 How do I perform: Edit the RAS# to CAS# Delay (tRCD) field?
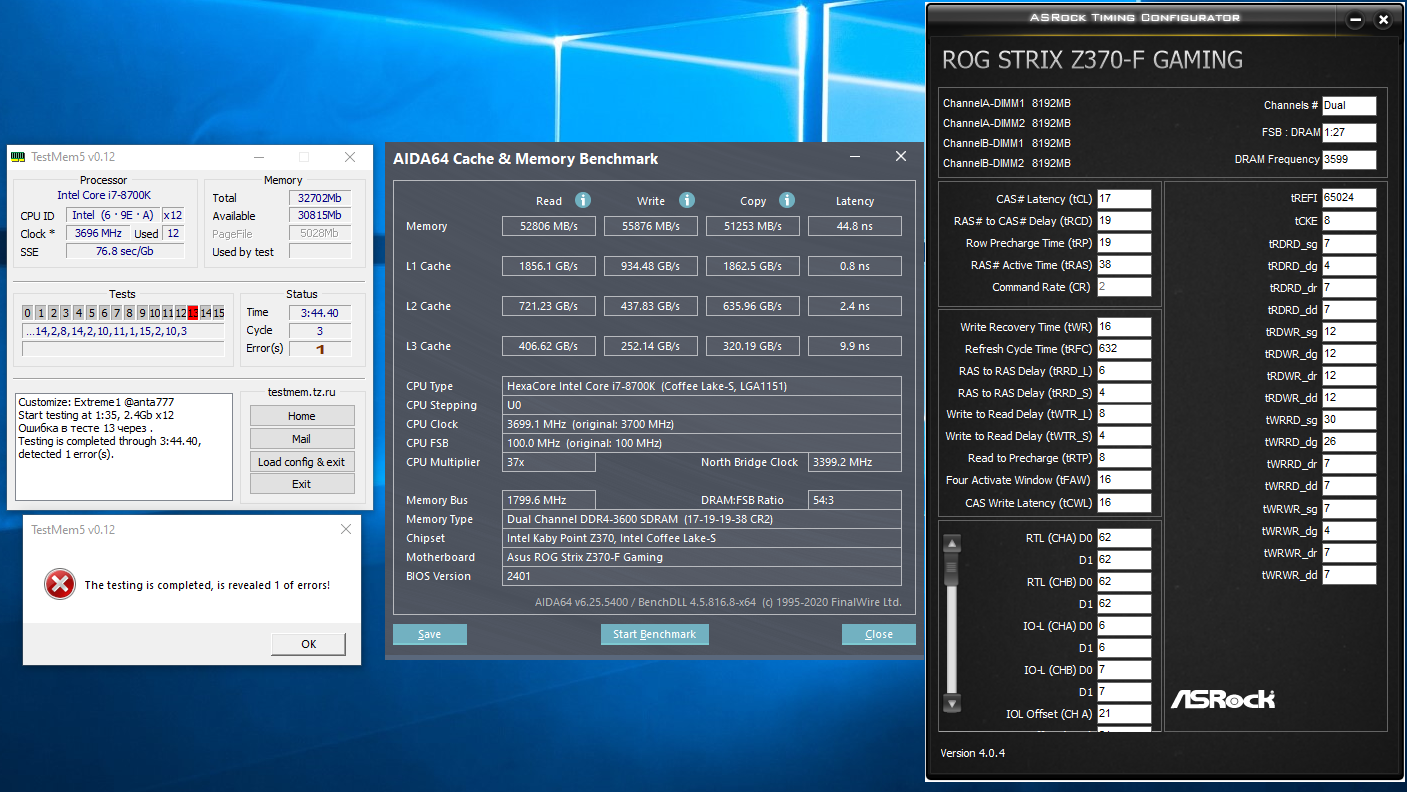point(1124,221)
